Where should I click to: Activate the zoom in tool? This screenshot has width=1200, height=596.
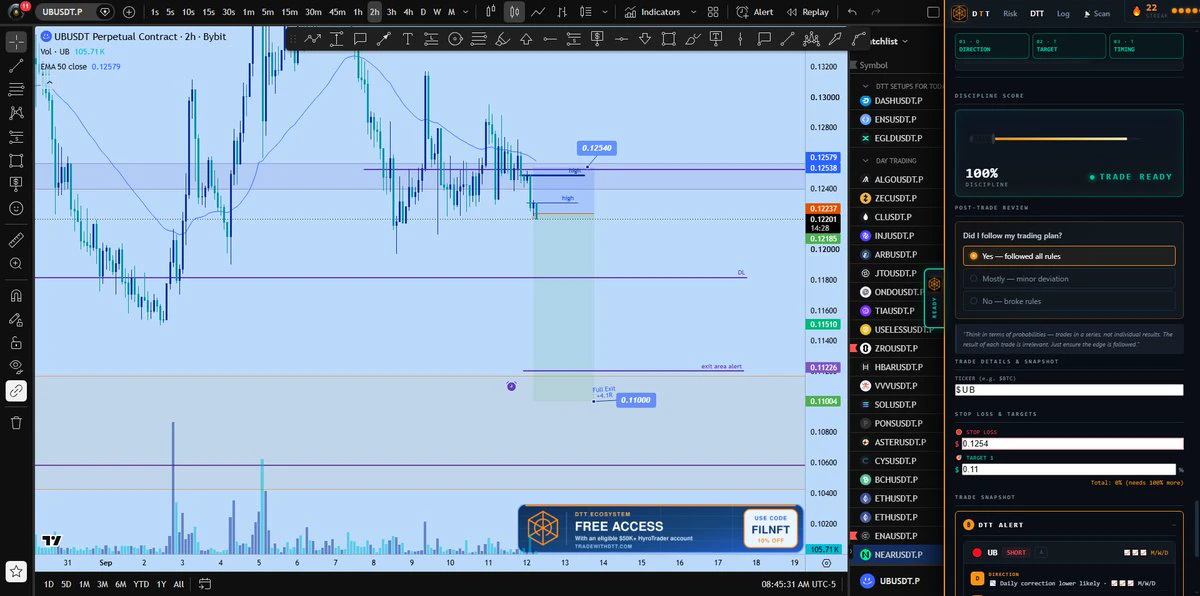click(x=16, y=264)
